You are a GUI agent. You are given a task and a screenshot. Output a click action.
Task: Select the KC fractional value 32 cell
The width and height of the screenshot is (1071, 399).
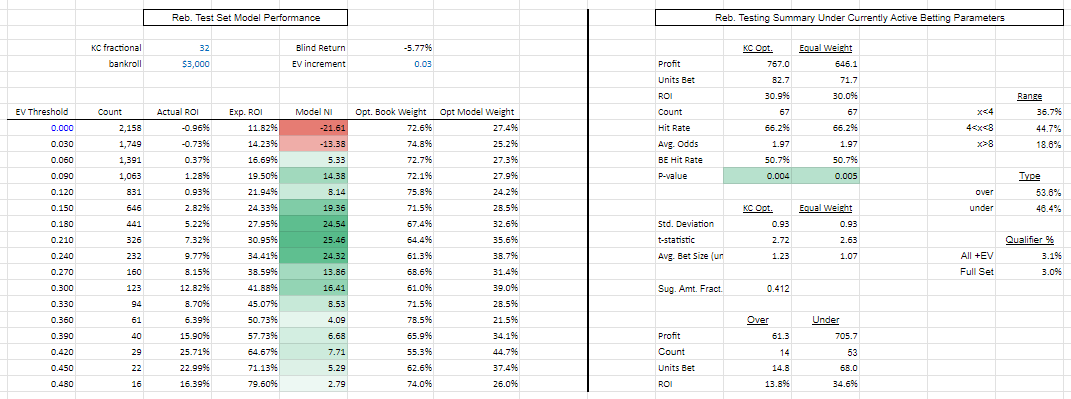(180, 48)
